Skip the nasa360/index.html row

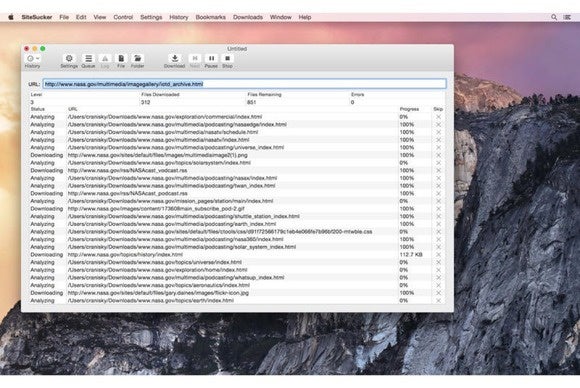(438, 239)
